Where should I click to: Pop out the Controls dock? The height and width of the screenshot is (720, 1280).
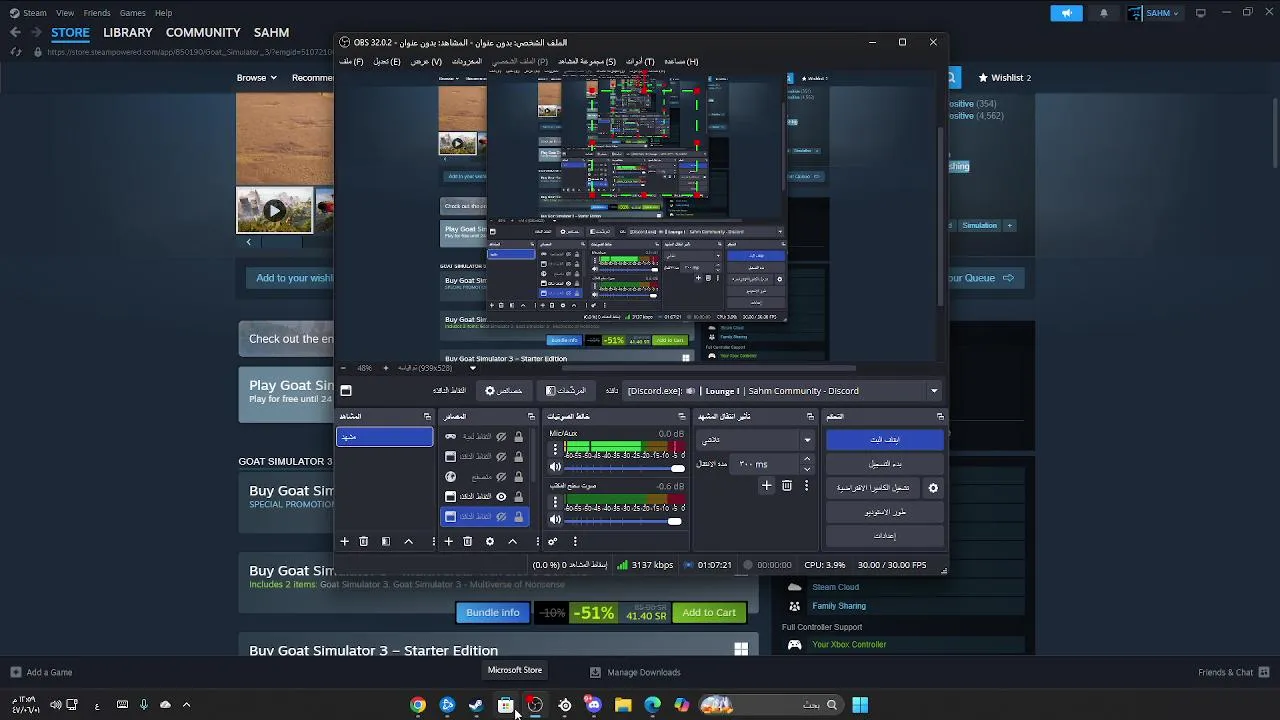tap(940, 416)
